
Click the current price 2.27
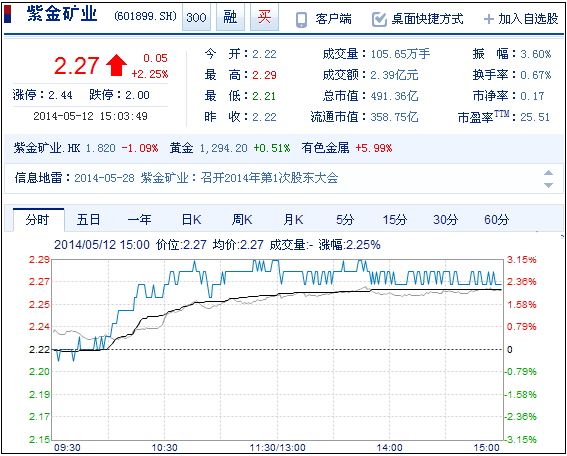pyautogui.click(x=76, y=66)
